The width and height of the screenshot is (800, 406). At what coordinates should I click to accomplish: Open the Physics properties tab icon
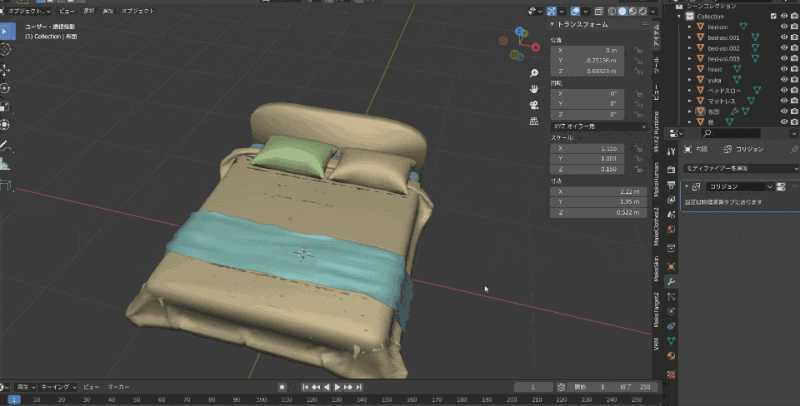[x=671, y=311]
